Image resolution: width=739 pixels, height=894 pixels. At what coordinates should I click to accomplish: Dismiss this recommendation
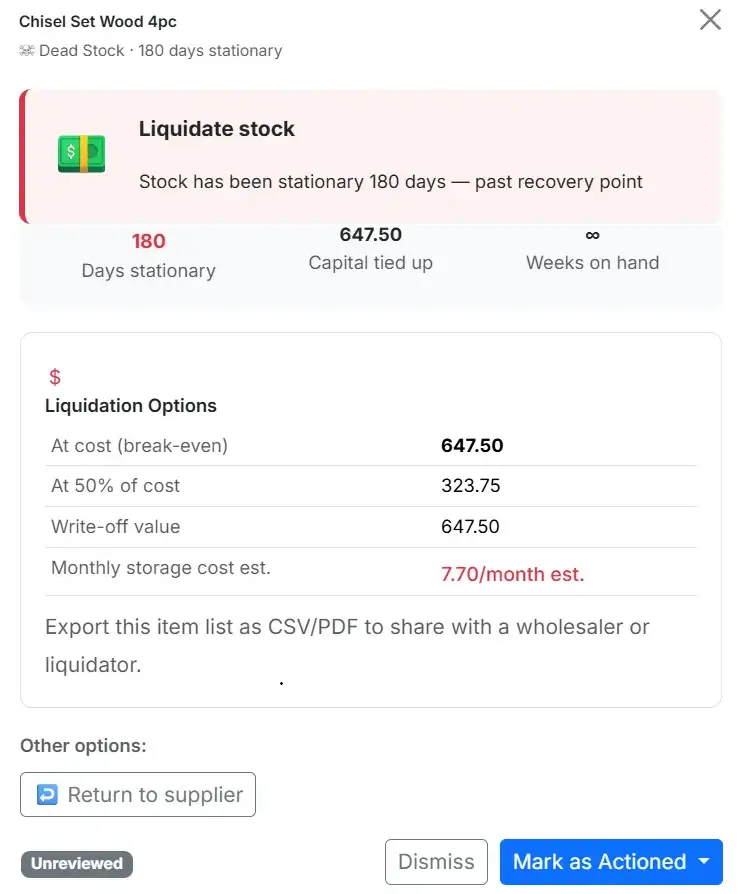coord(436,862)
